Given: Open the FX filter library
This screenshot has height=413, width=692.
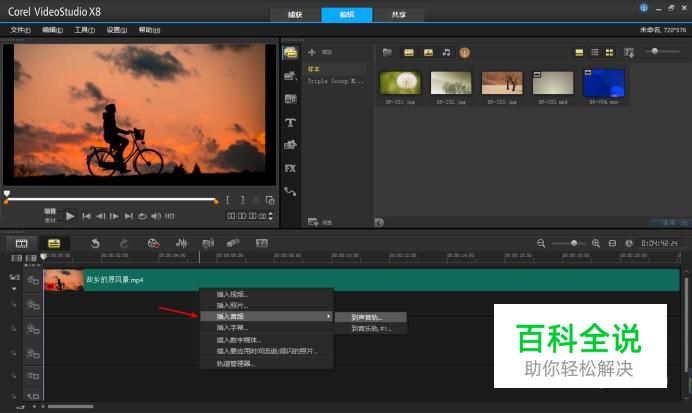Looking at the screenshot, I should tap(290, 168).
